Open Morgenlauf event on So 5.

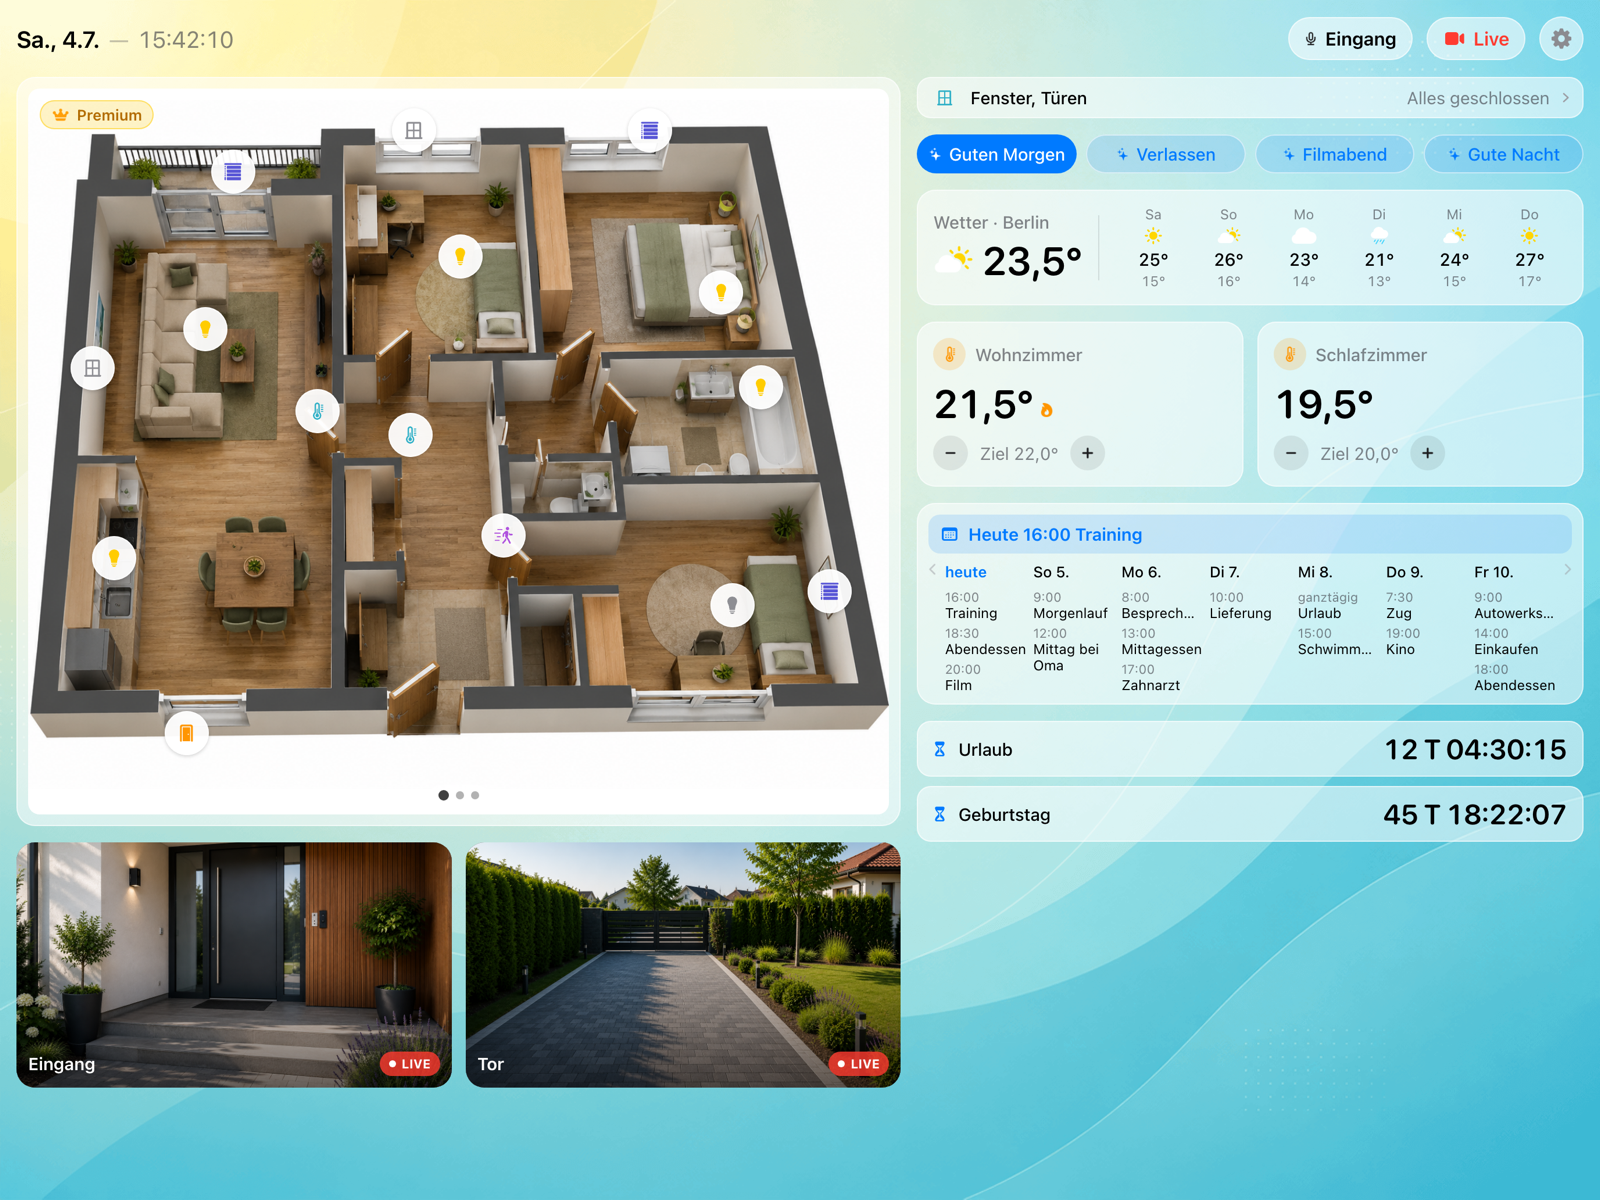(x=1070, y=605)
